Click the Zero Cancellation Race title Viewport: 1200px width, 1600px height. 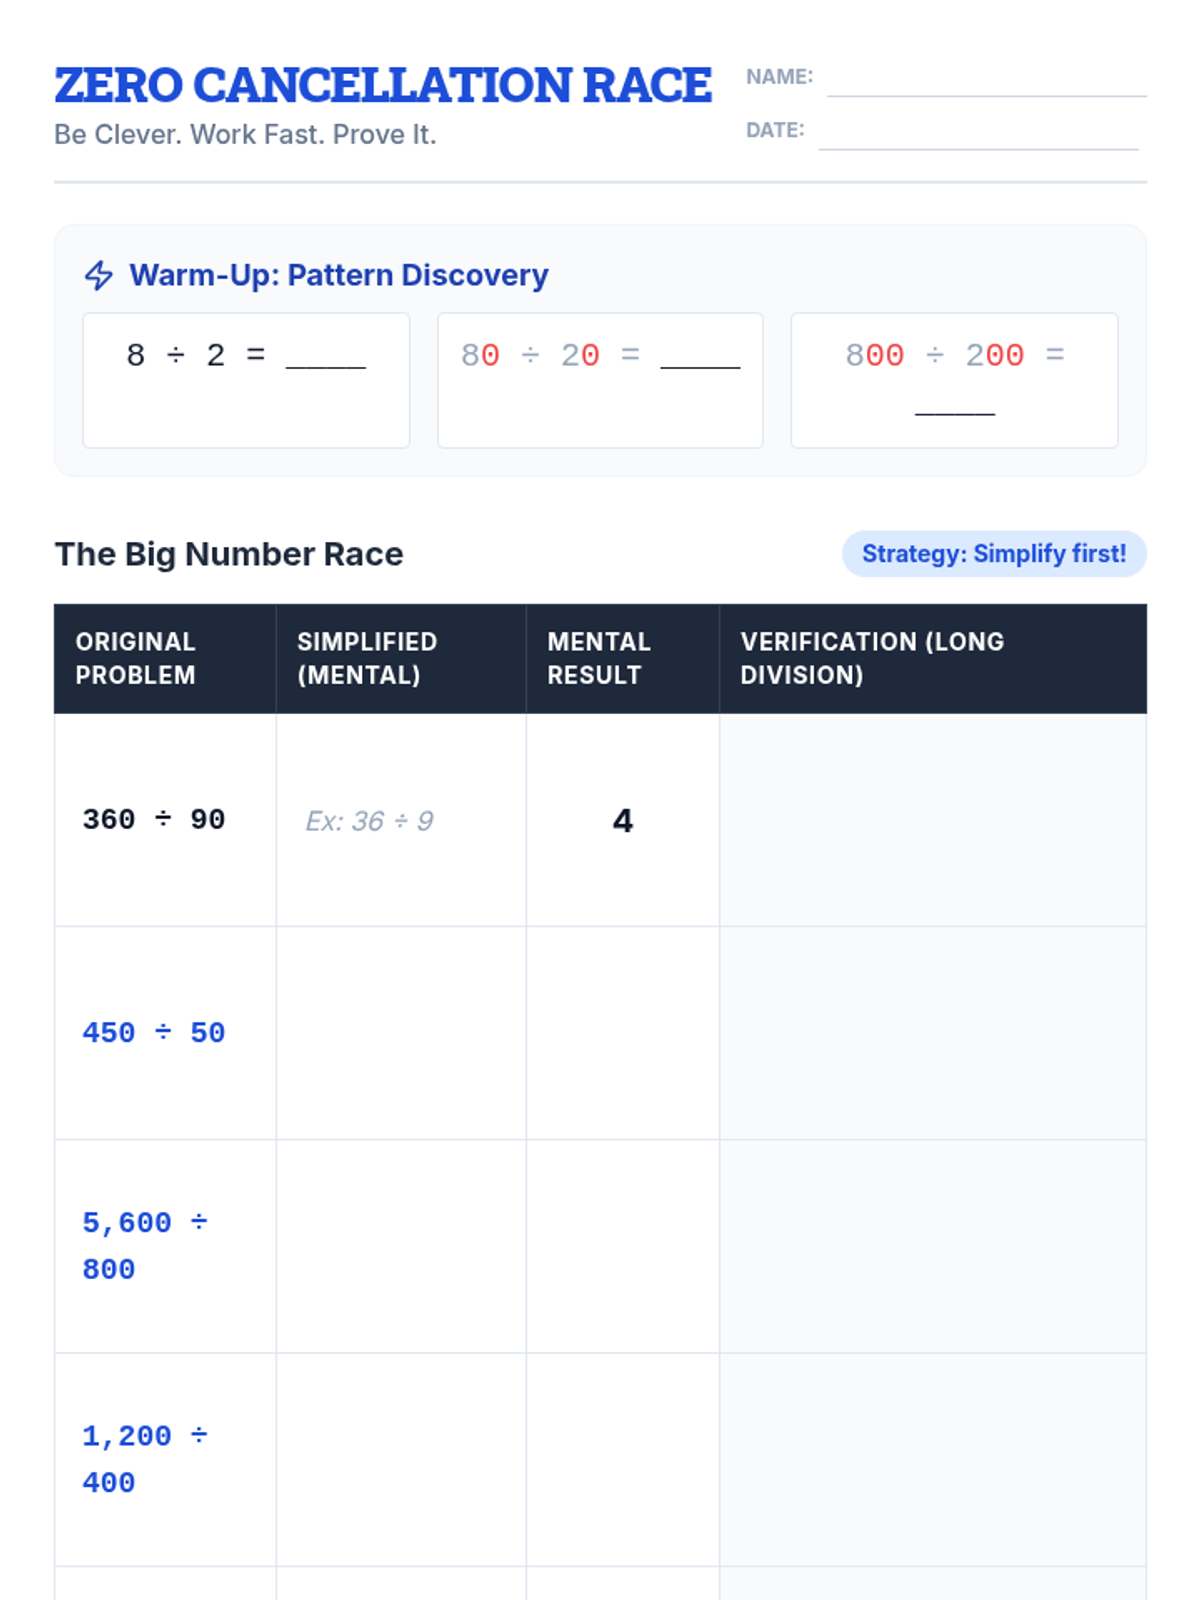point(382,86)
